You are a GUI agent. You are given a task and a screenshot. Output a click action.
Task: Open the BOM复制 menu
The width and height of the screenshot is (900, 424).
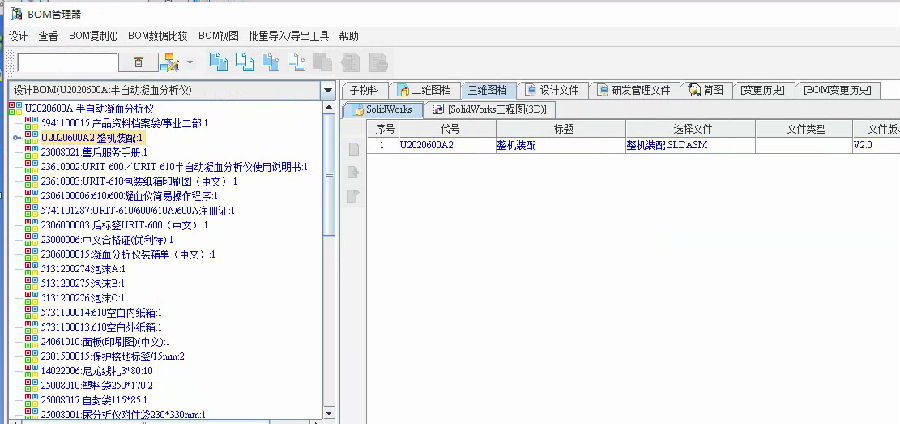pos(94,36)
